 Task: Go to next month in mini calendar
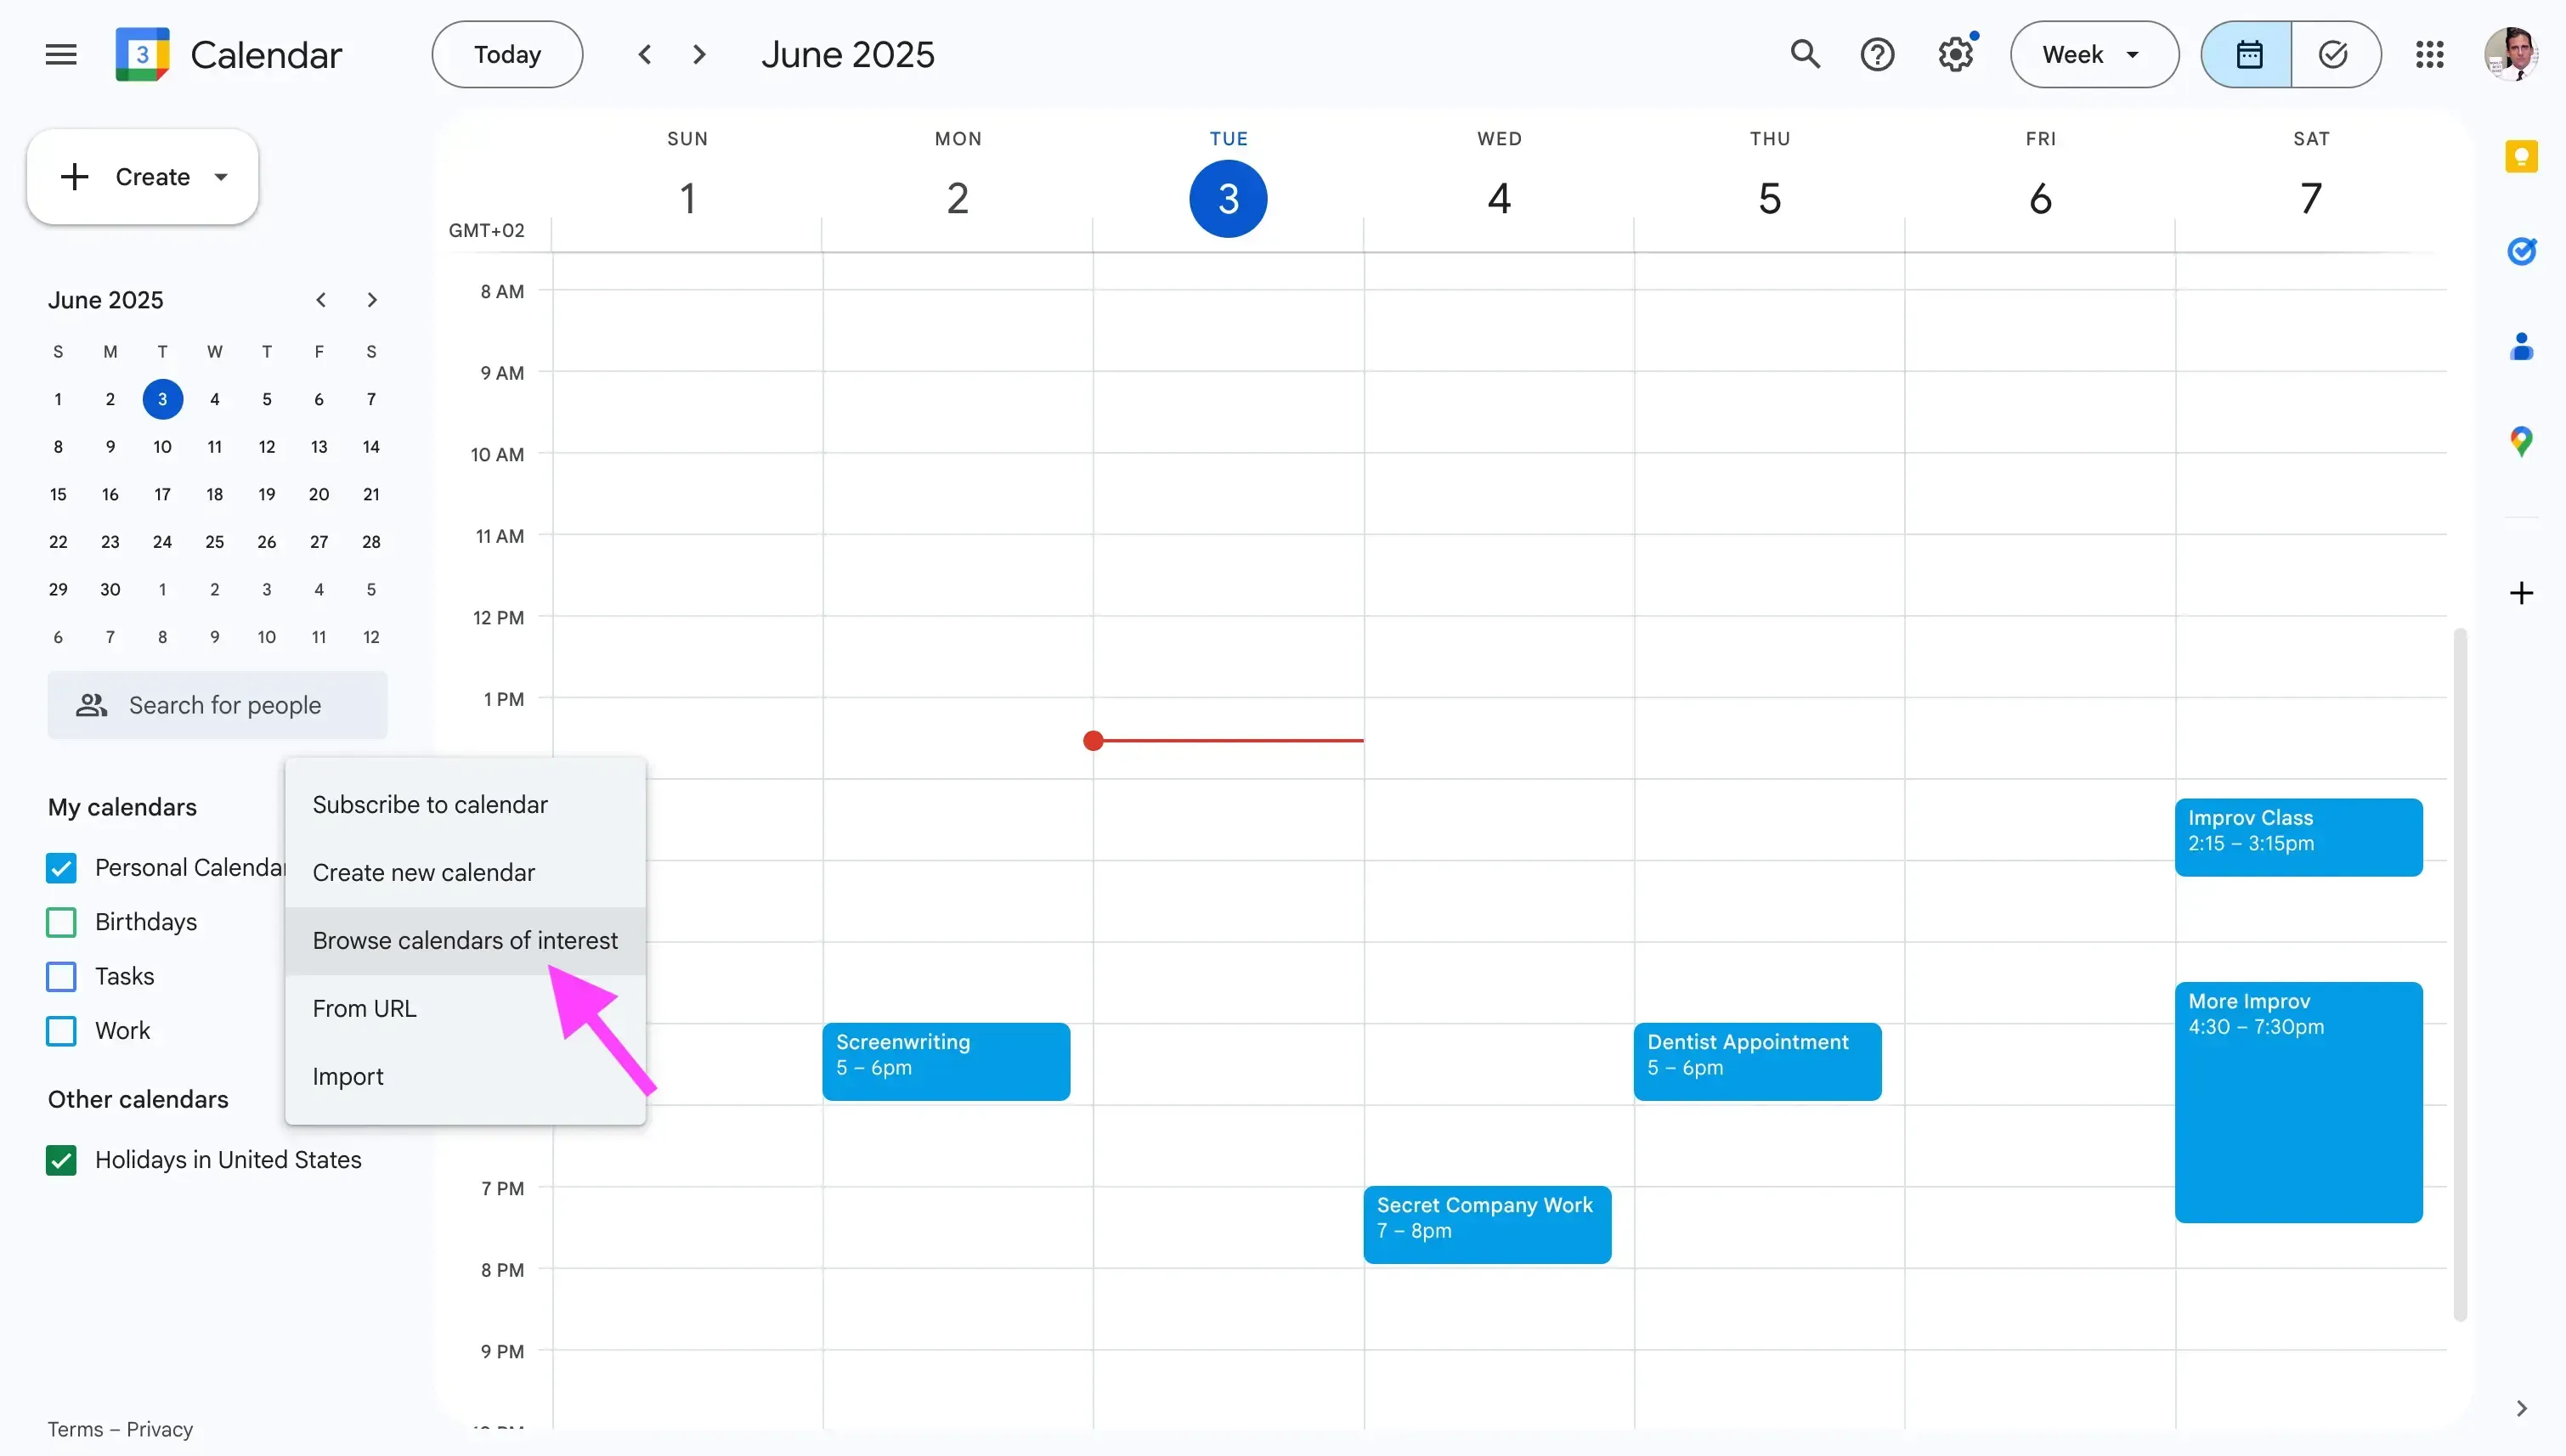pyautogui.click(x=371, y=299)
